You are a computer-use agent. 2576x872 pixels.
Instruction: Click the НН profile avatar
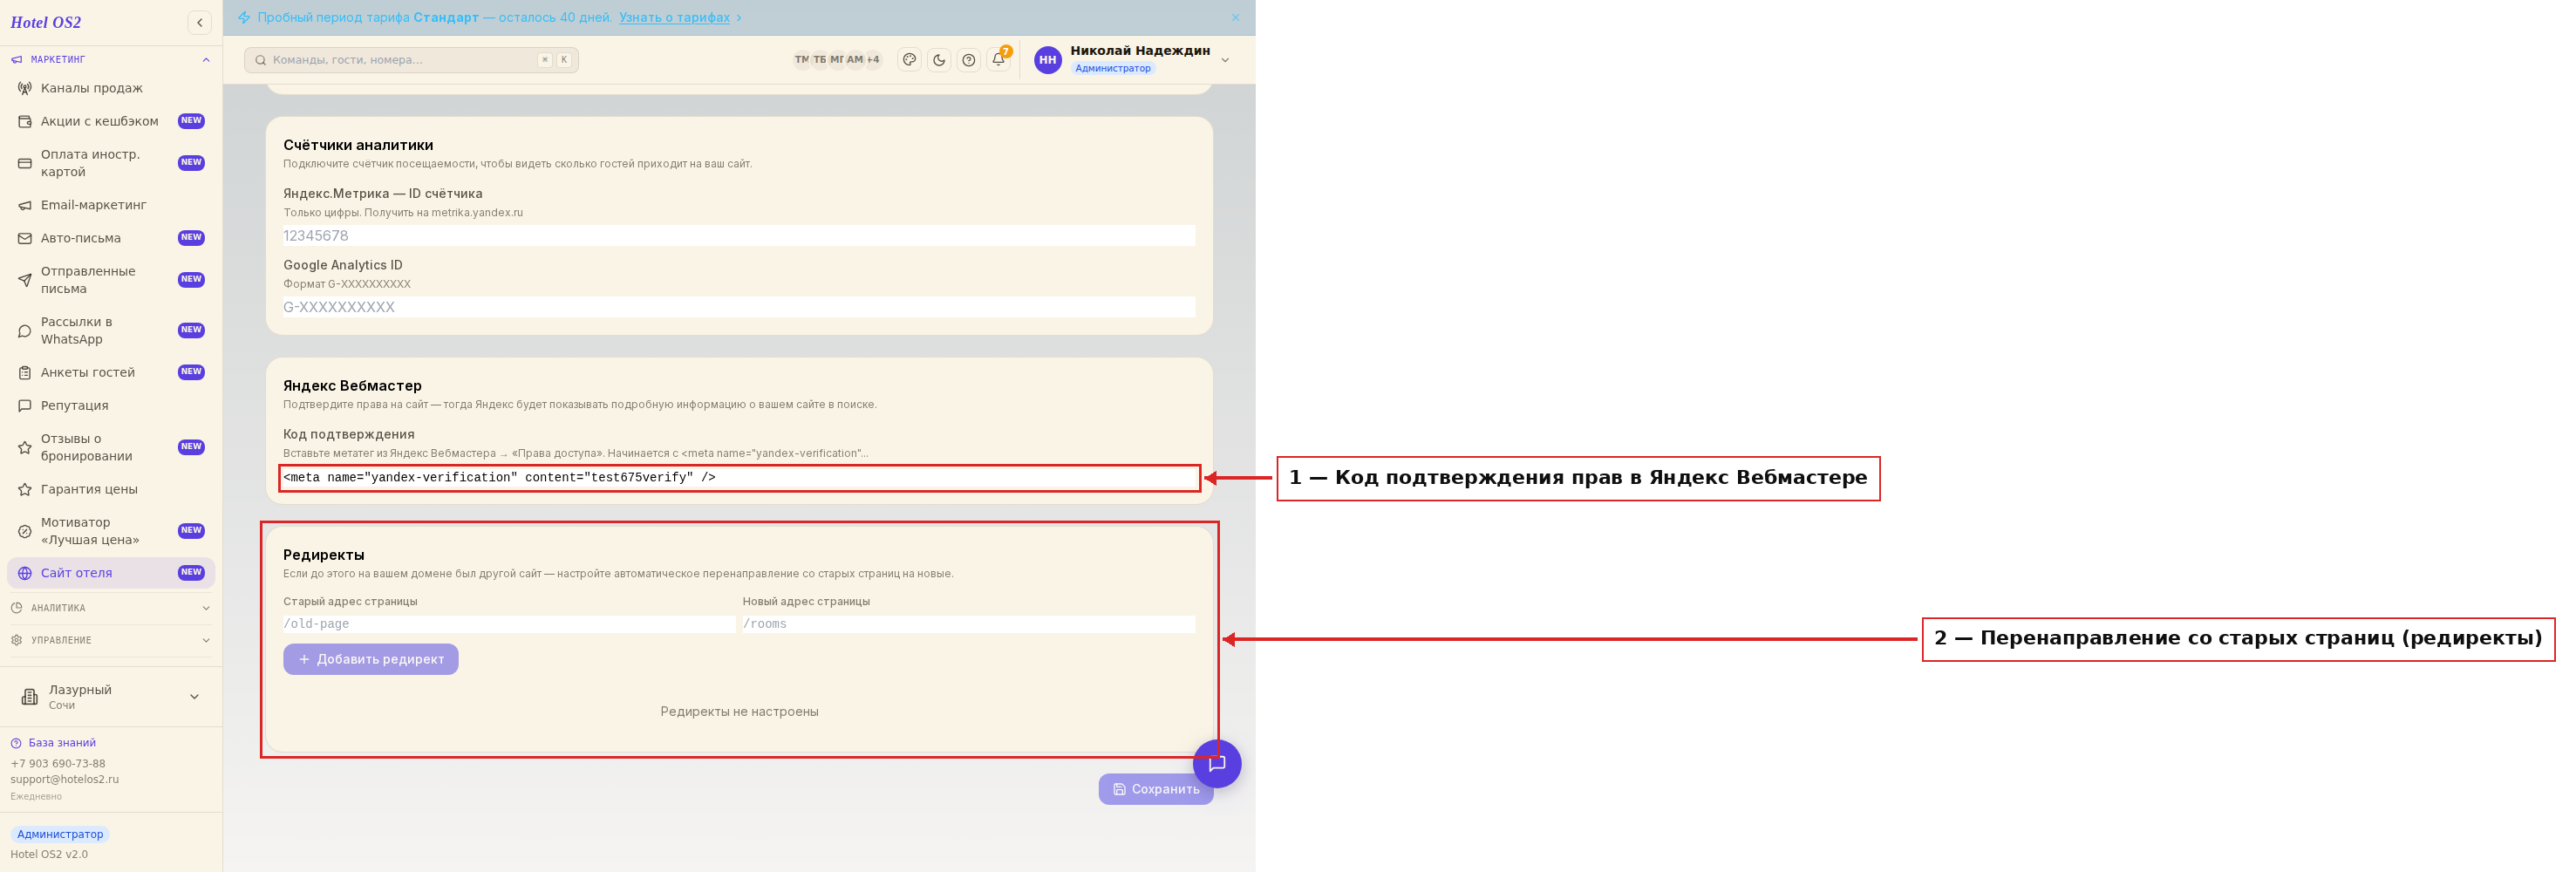pos(1047,60)
